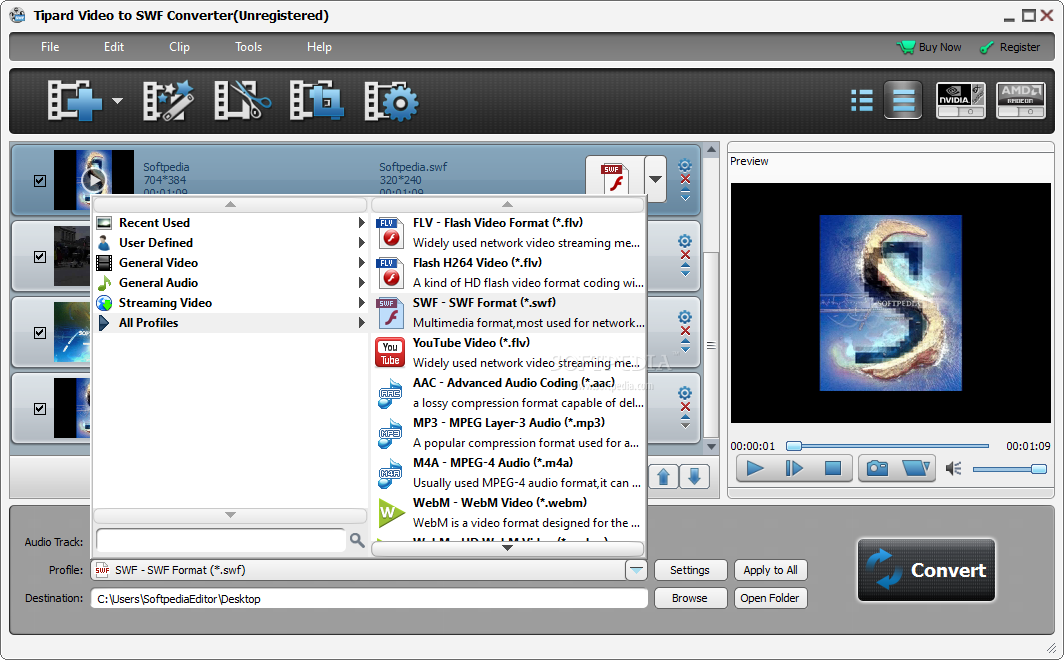Open the Tools menu

tap(248, 47)
